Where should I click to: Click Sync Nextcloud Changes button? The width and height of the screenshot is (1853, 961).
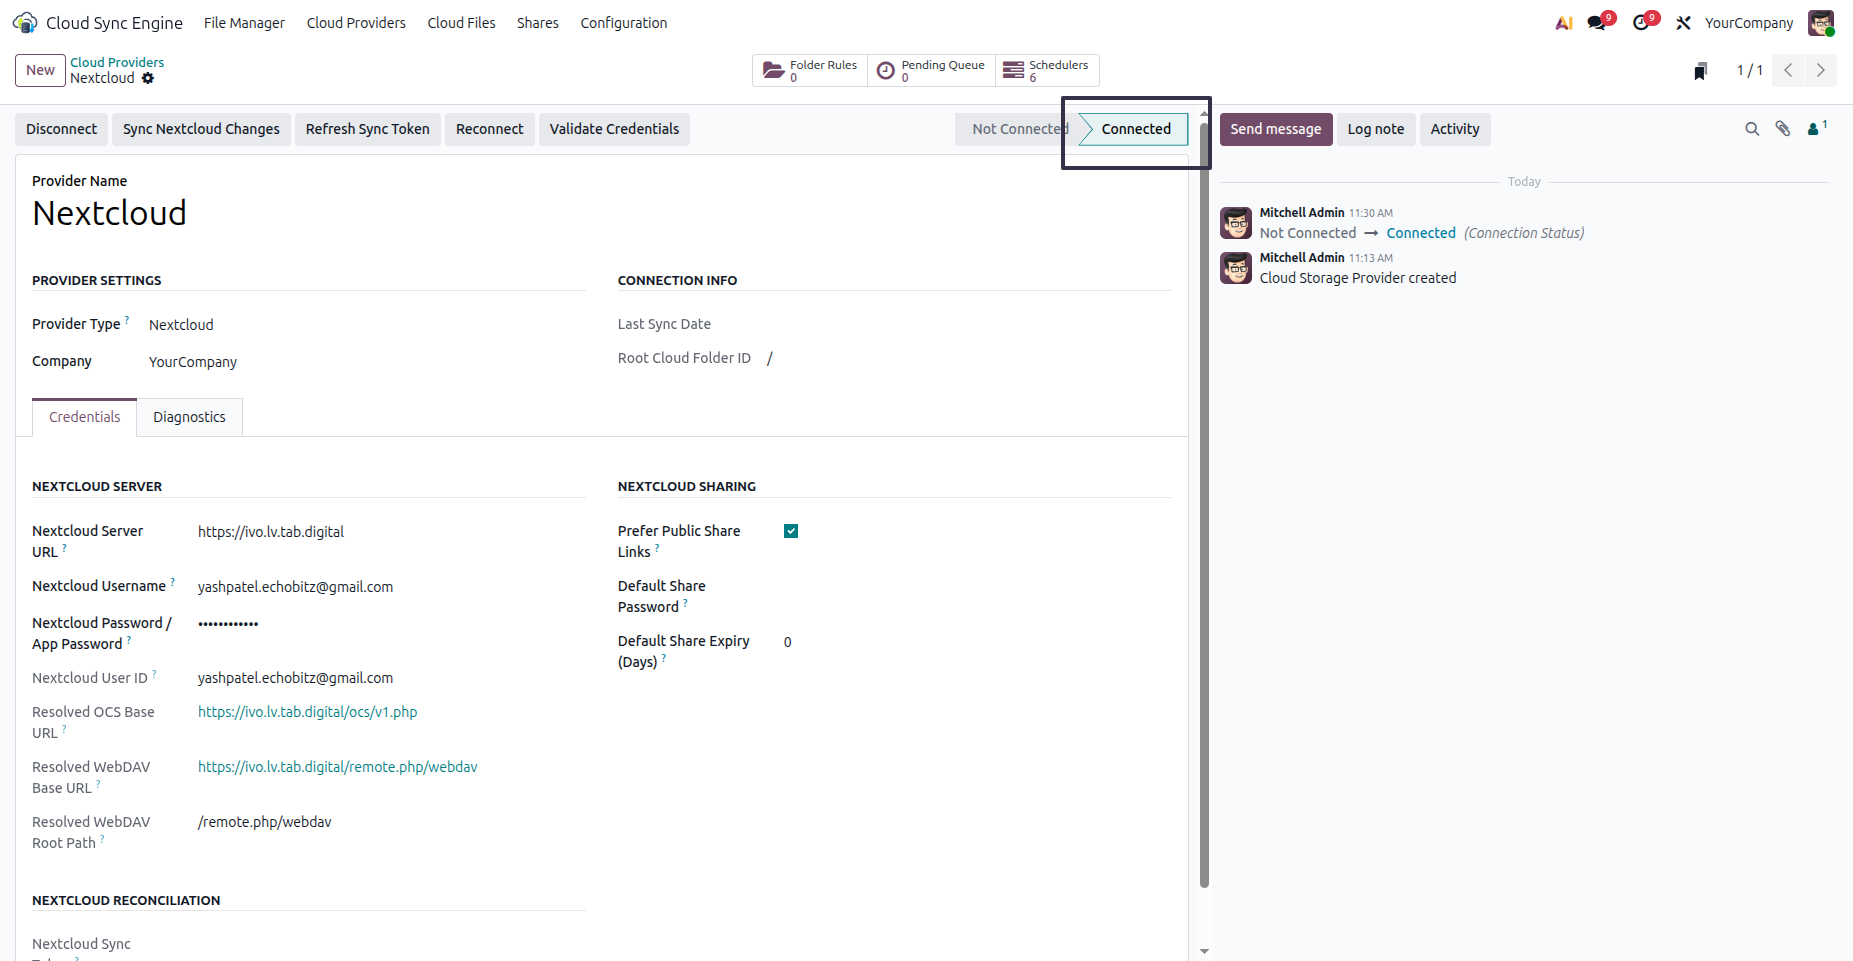pos(201,129)
